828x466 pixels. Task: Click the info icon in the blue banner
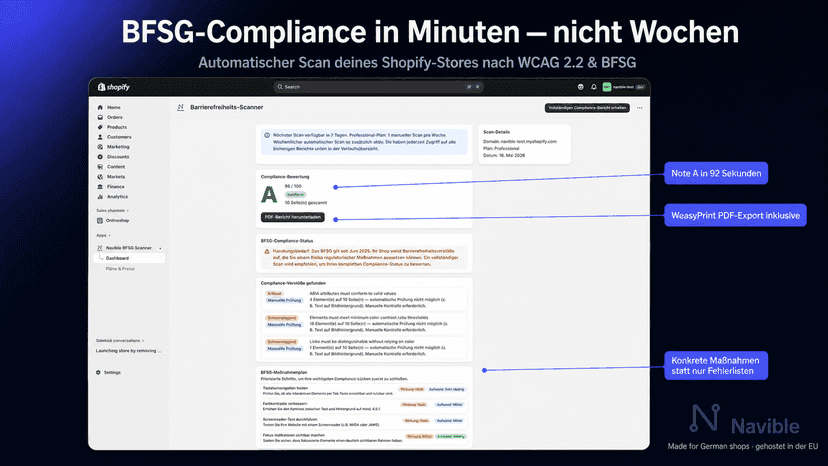(x=267, y=135)
